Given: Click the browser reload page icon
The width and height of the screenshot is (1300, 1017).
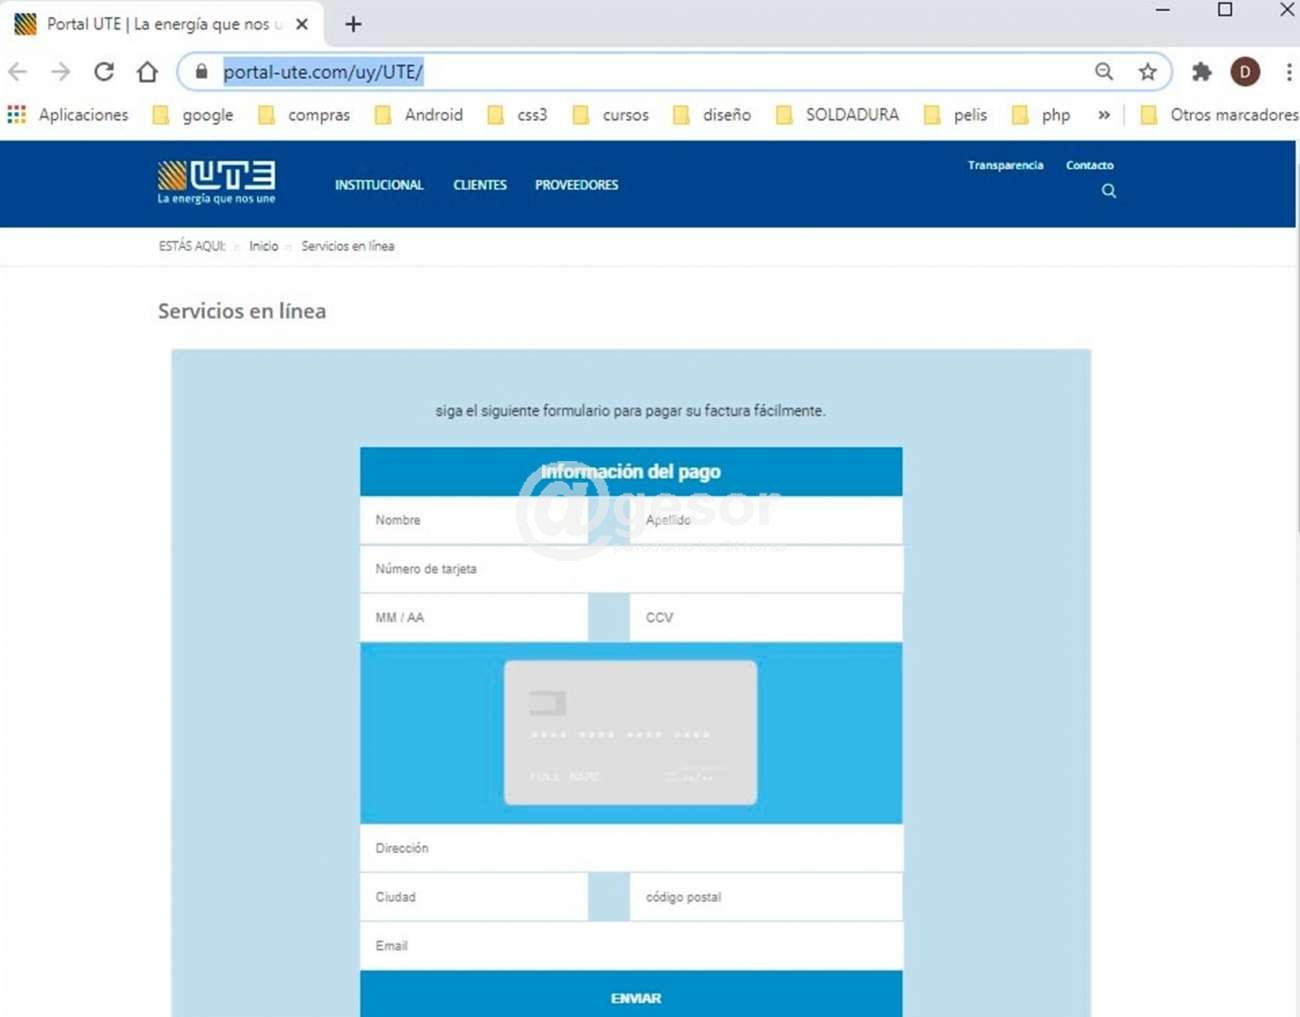Looking at the screenshot, I should (104, 72).
